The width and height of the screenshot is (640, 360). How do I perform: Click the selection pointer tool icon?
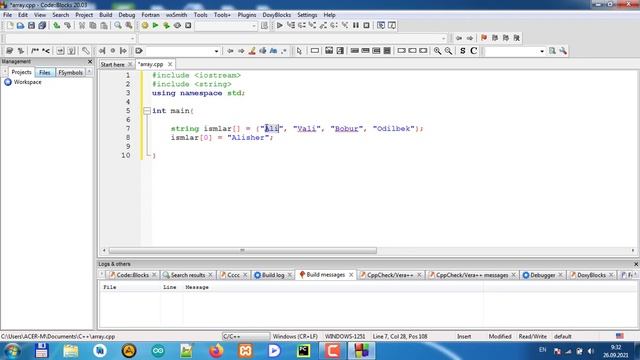point(299,51)
